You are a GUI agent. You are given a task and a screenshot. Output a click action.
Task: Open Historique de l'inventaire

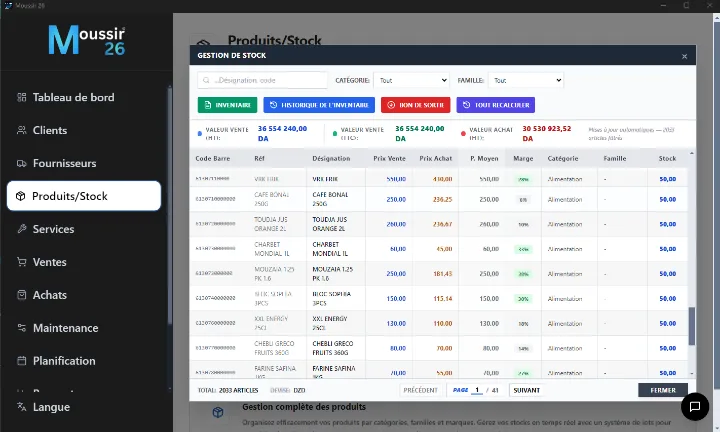319,105
